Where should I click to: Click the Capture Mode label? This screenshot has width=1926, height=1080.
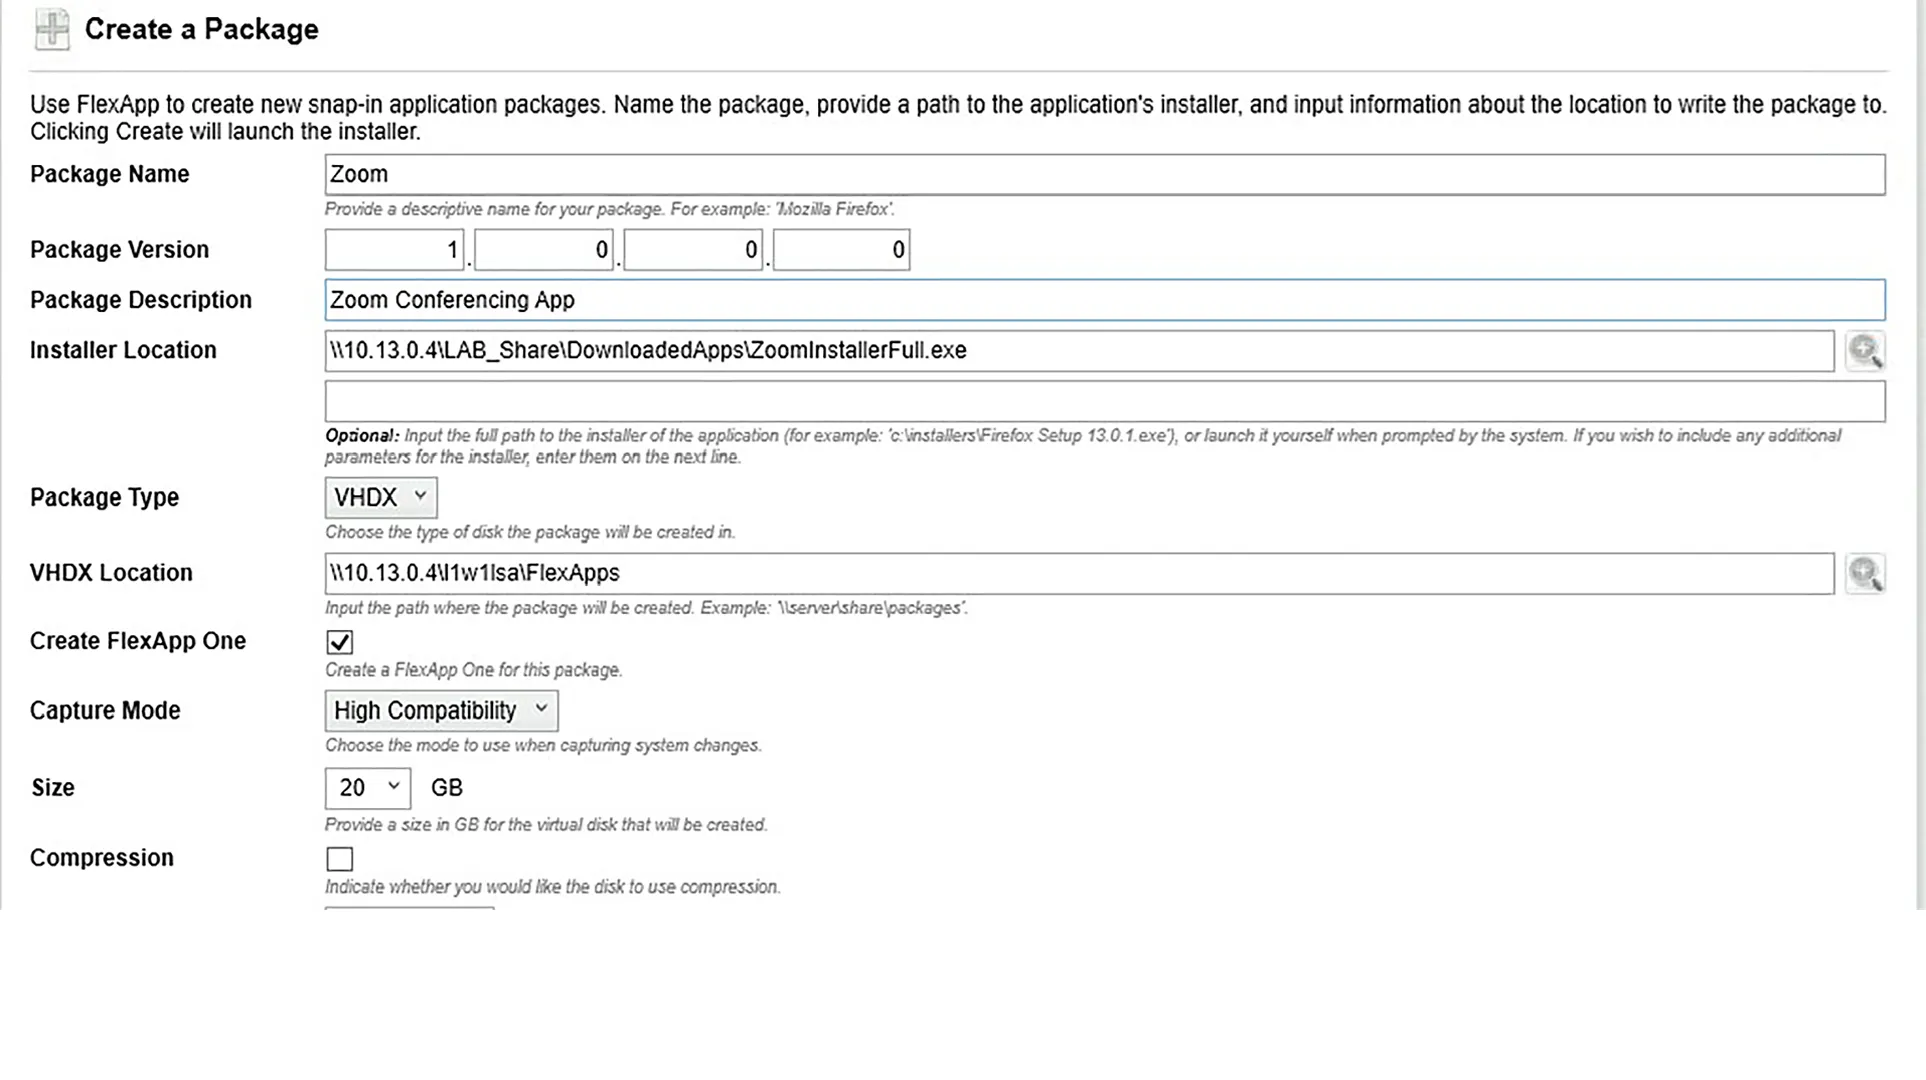pyautogui.click(x=105, y=711)
